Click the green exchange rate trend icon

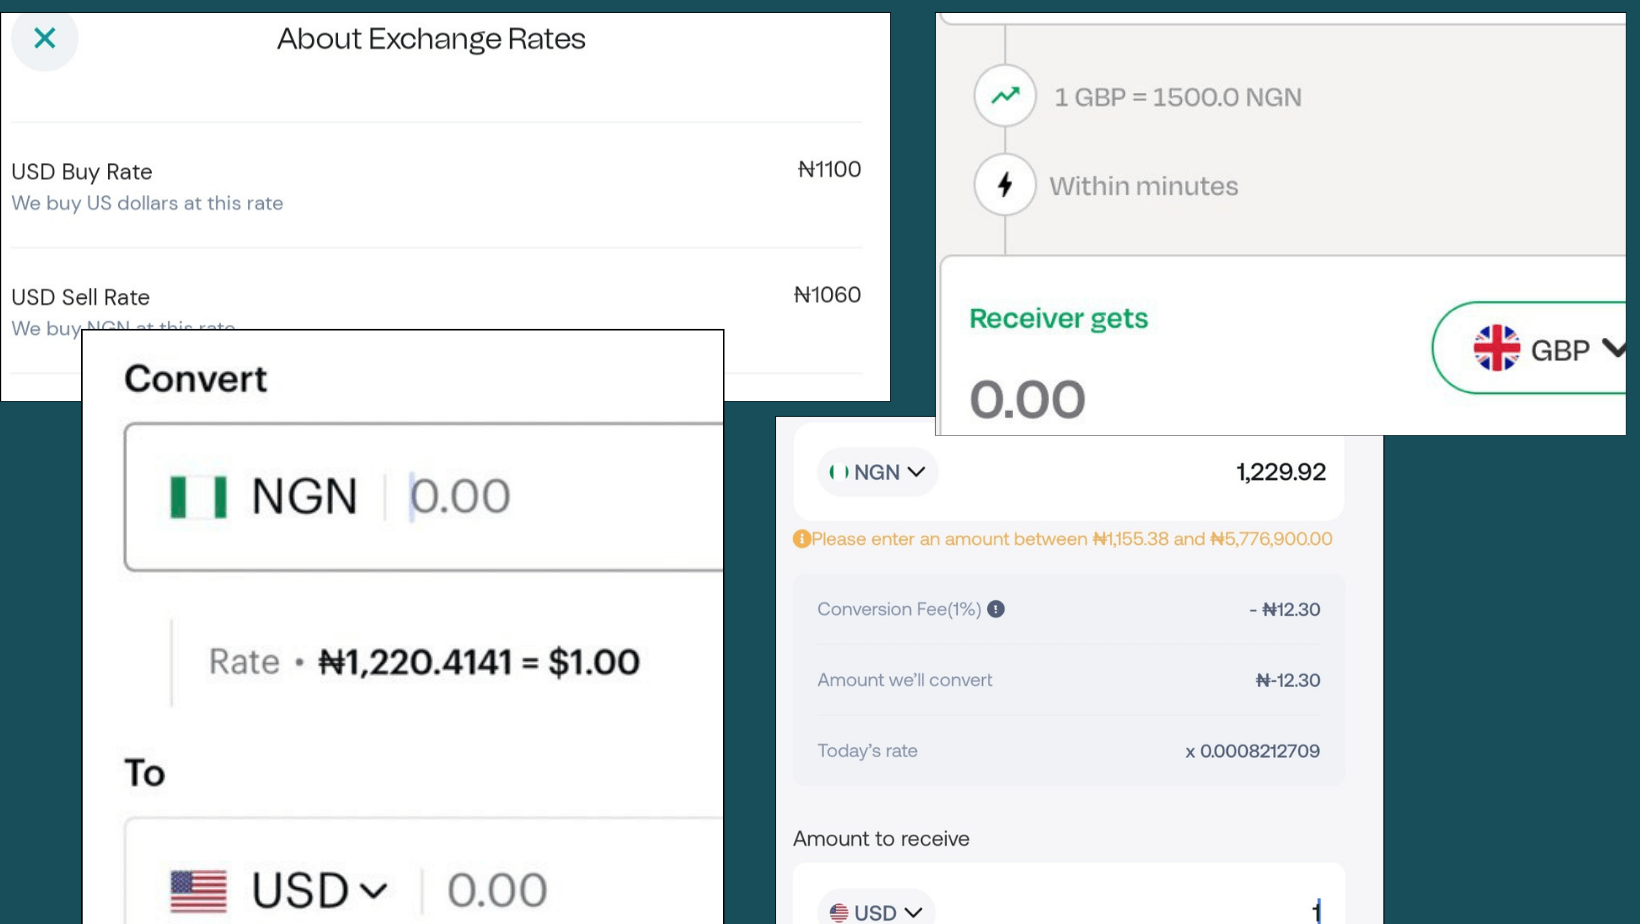coord(1003,95)
